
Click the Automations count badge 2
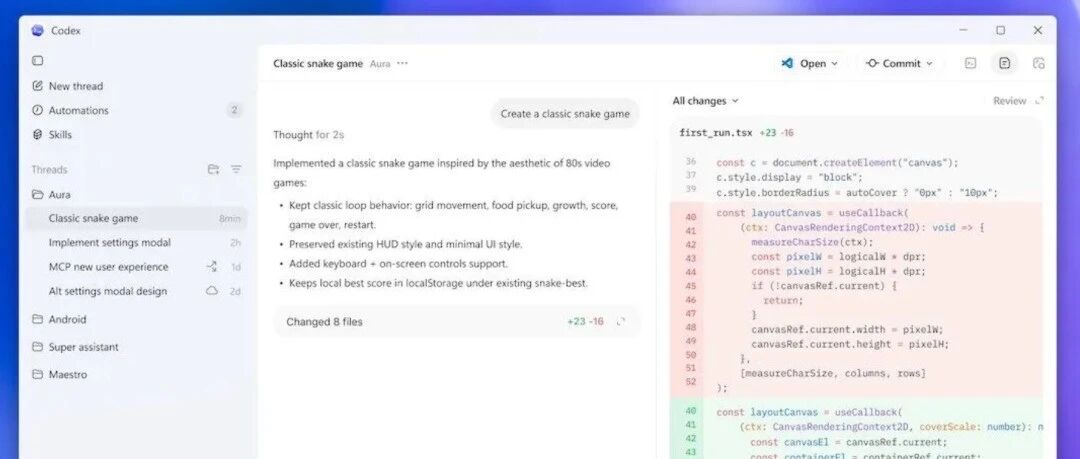click(x=234, y=110)
